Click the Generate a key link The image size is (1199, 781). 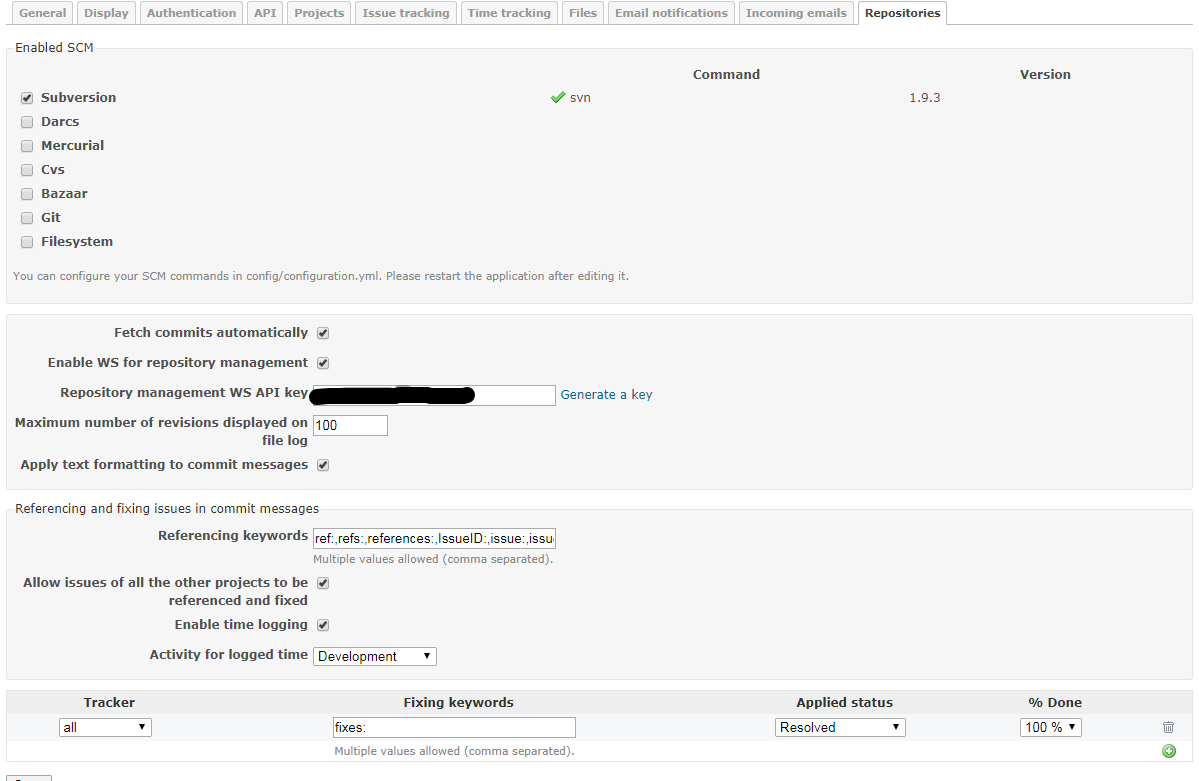pyautogui.click(x=606, y=395)
